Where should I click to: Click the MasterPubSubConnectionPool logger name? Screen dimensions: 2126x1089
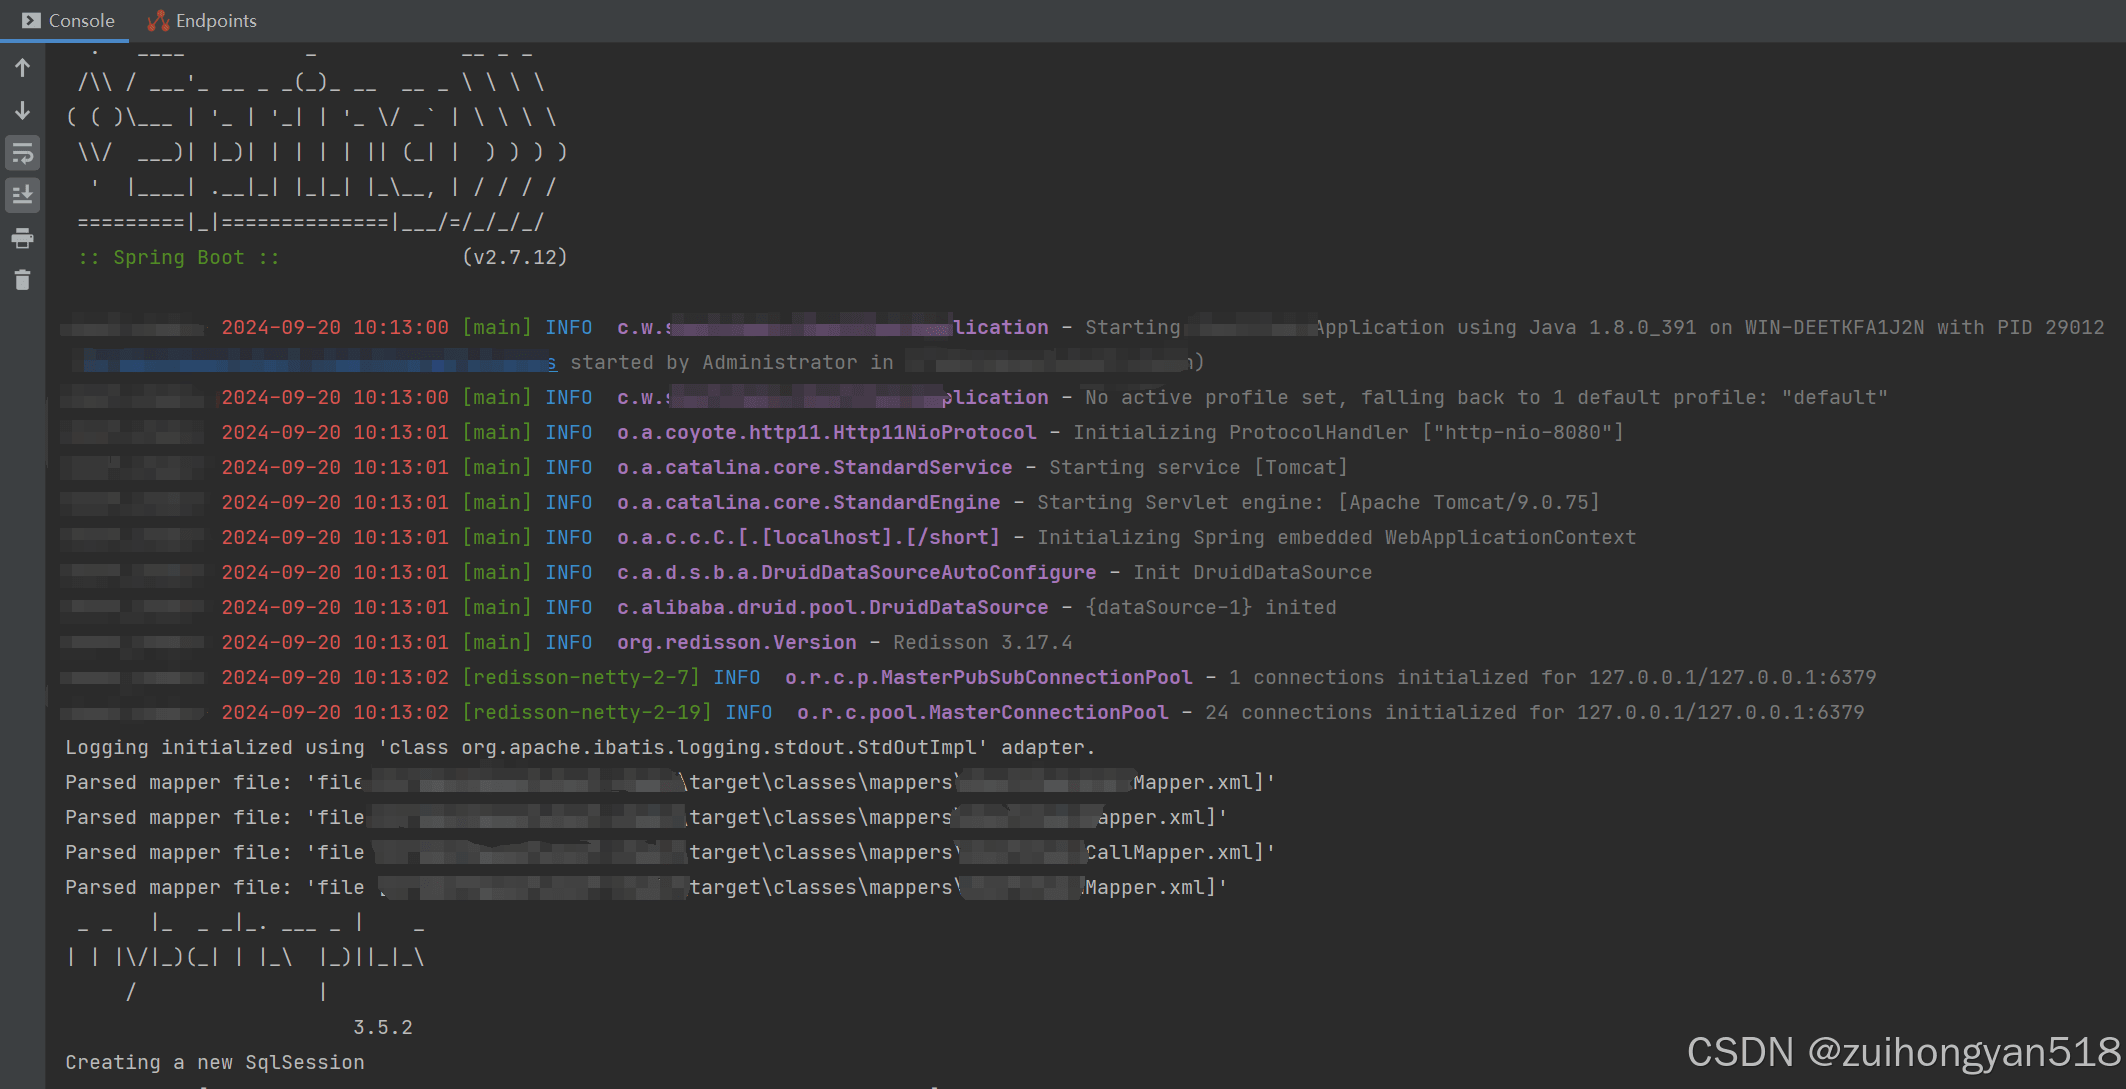pyautogui.click(x=988, y=677)
